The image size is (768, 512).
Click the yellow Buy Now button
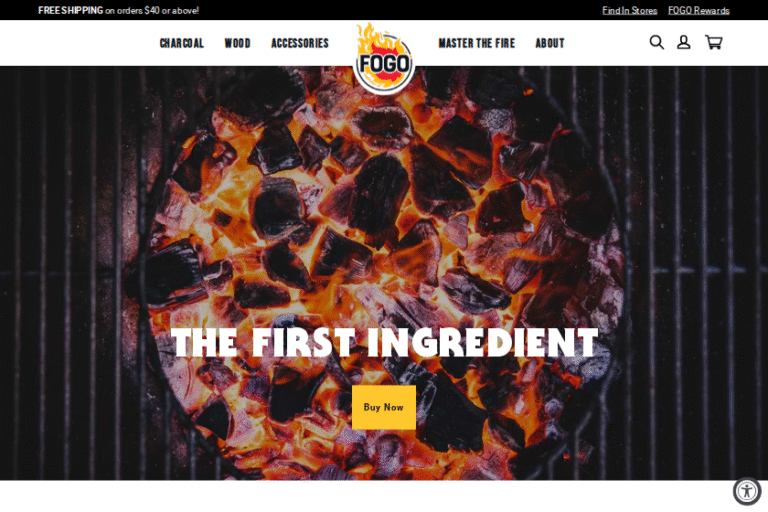pos(384,407)
